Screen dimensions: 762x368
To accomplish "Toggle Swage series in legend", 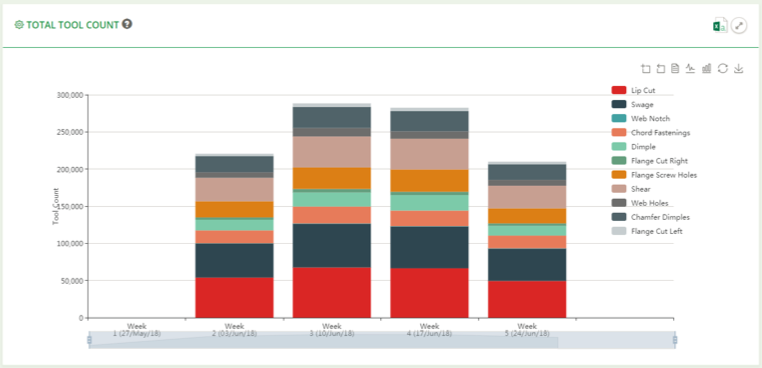I will point(632,104).
